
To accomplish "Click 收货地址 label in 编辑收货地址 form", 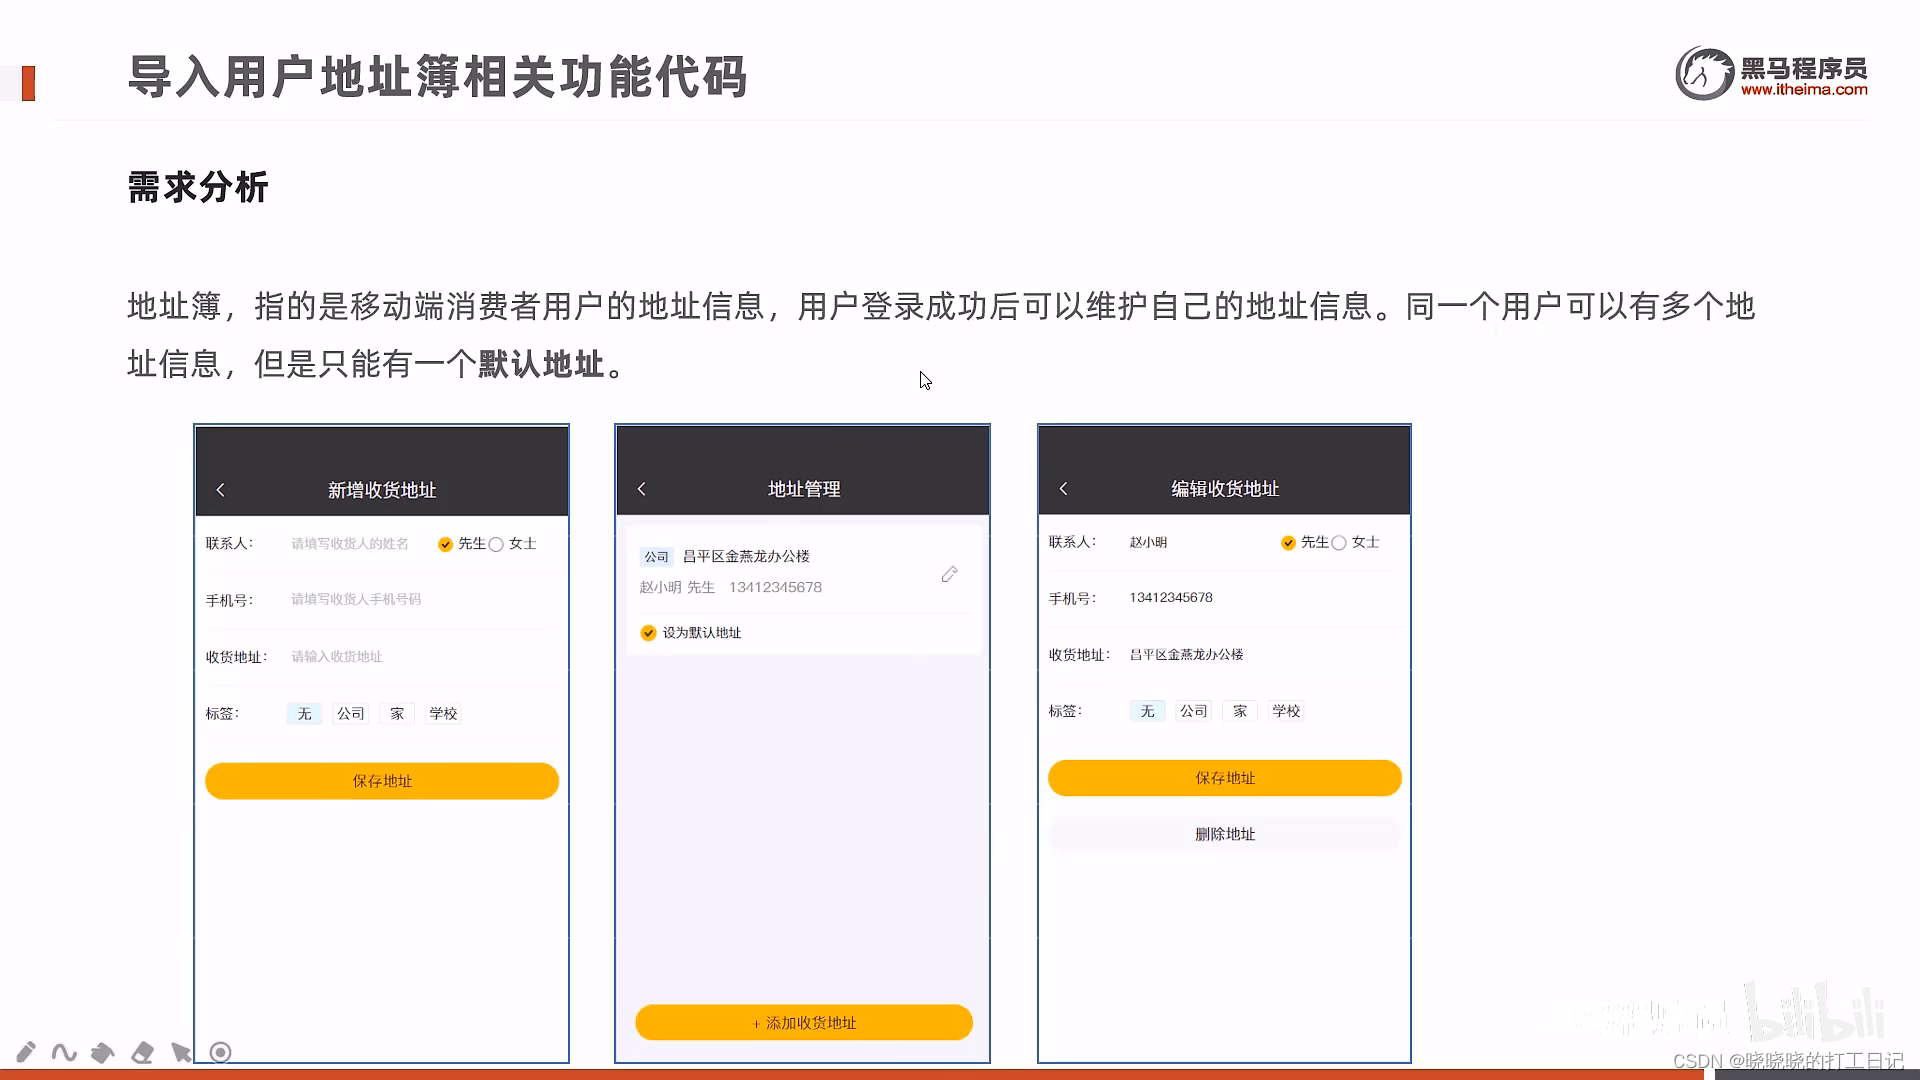I will click(1079, 655).
